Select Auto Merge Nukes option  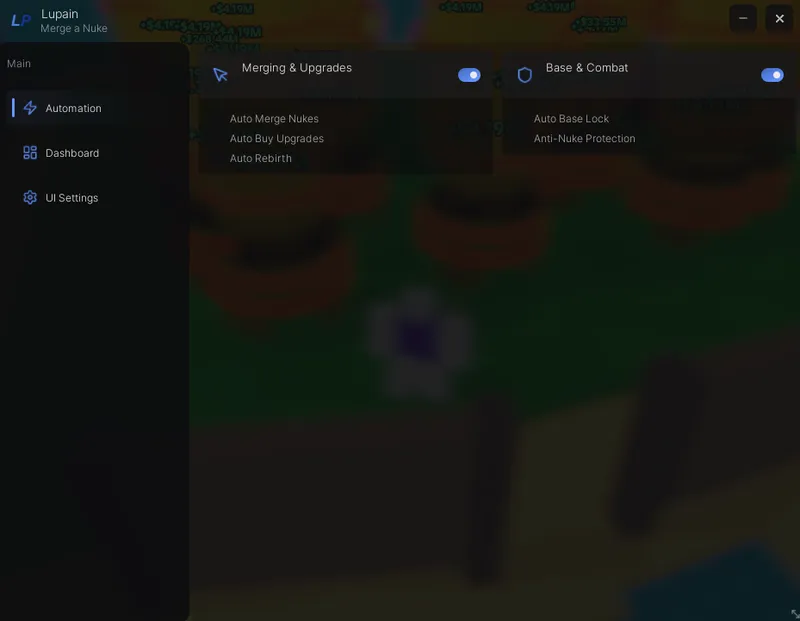(274, 119)
